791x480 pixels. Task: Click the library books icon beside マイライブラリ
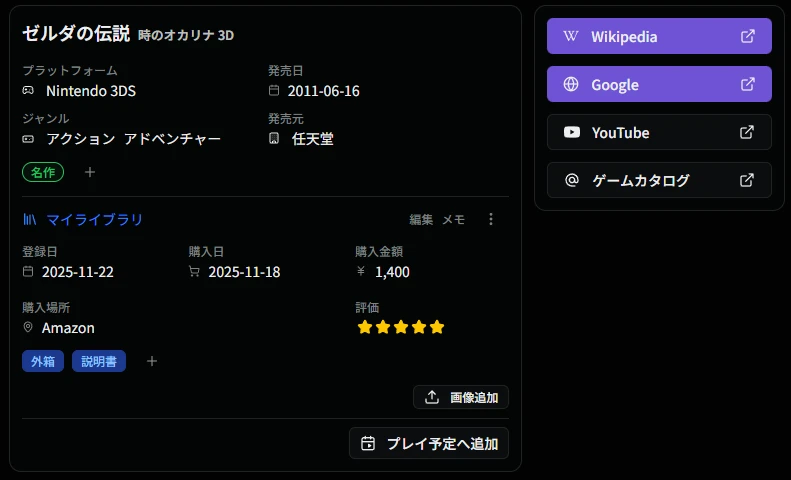(x=30, y=219)
